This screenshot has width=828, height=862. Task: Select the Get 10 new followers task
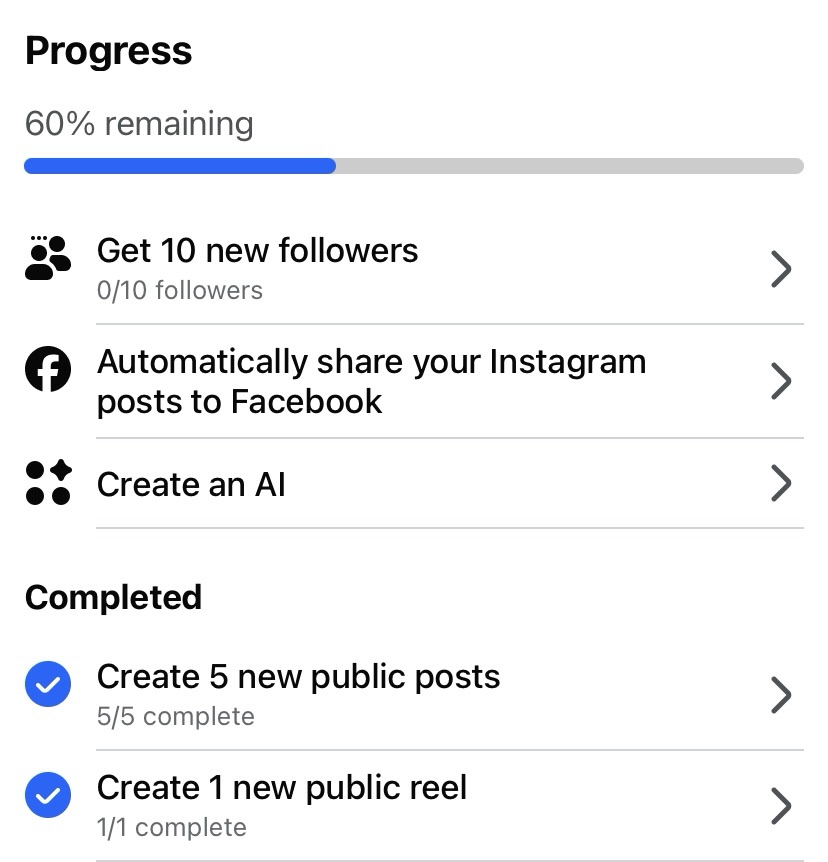pyautogui.click(x=257, y=250)
